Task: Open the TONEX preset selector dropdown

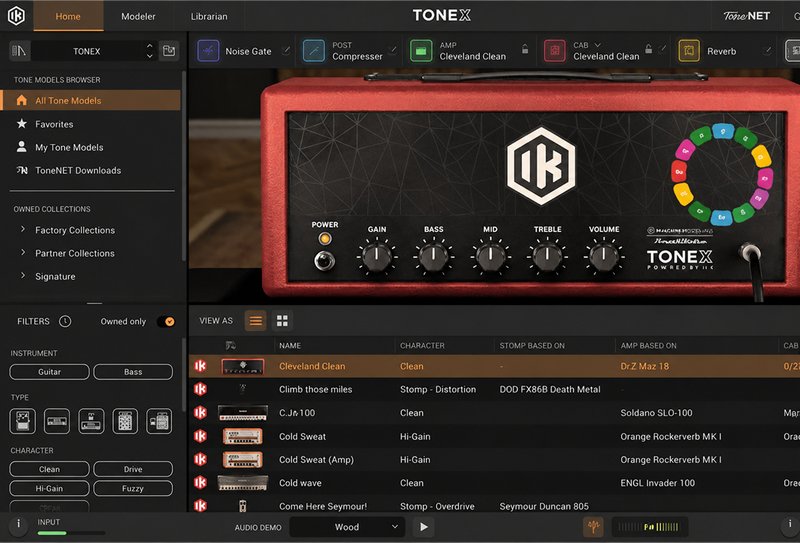Action: tap(93, 51)
